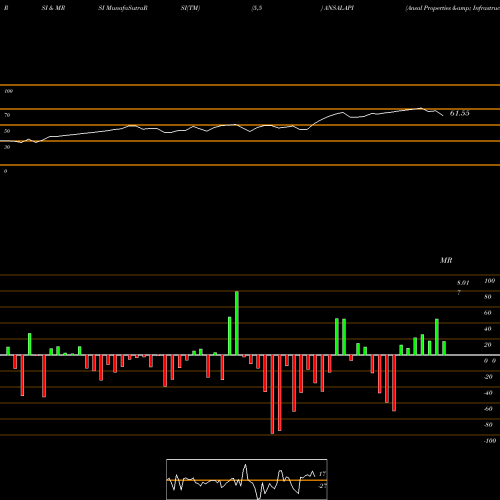Click the 8.01 value label in MR panel

[x=463, y=283]
